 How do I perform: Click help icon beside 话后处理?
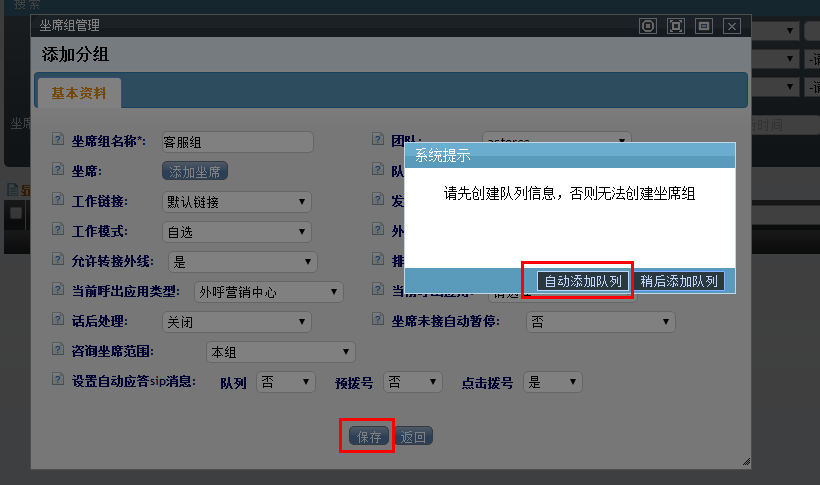pos(59,322)
